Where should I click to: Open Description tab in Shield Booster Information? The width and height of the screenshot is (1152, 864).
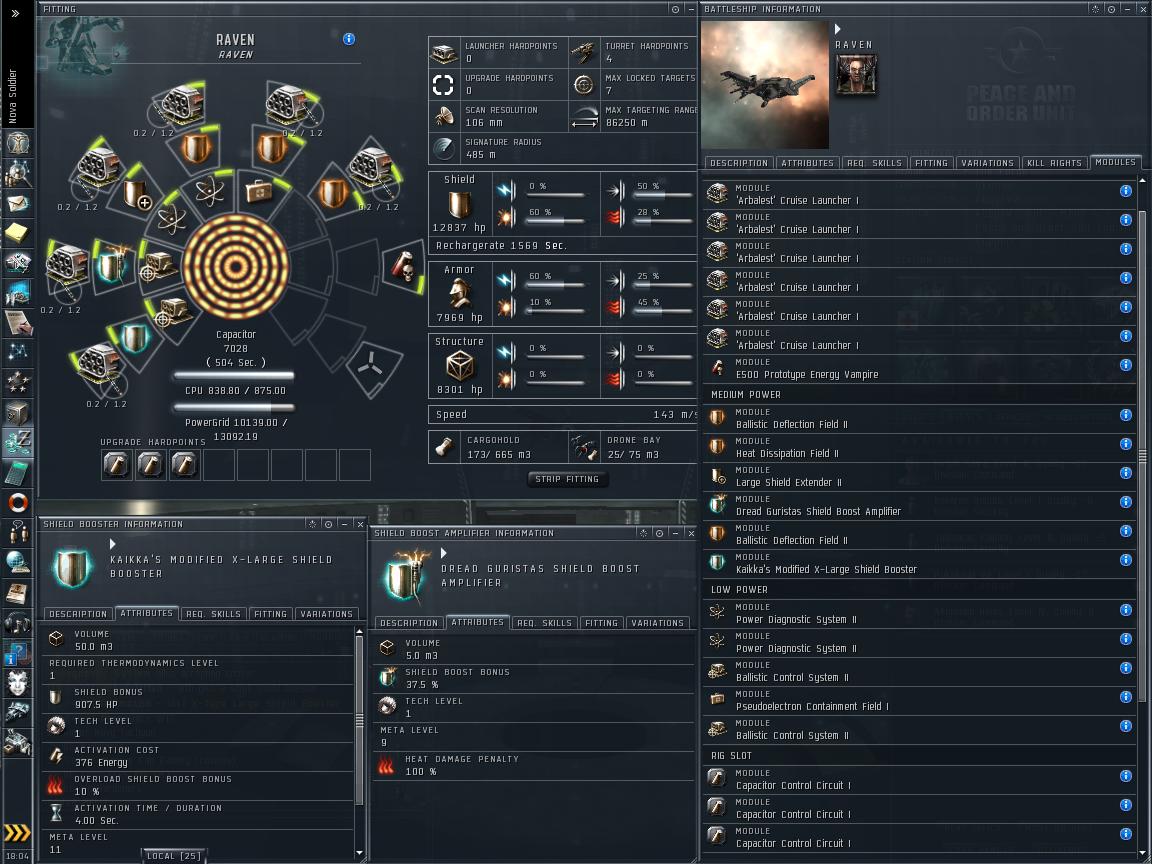tap(78, 613)
